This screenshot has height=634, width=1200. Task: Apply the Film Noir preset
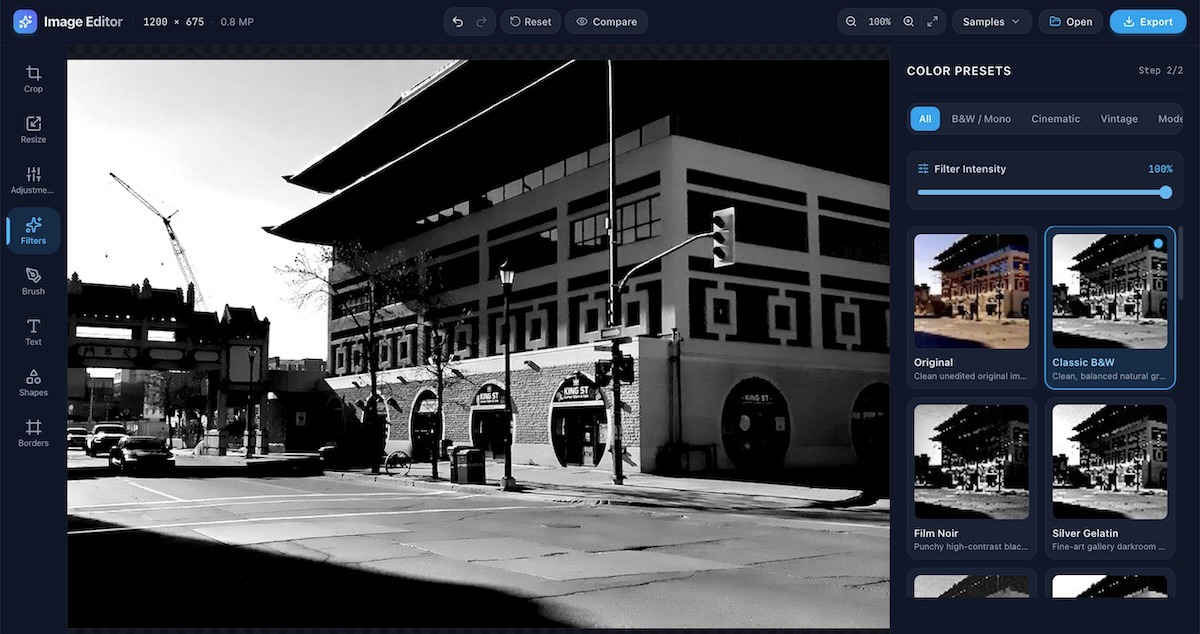[971, 478]
